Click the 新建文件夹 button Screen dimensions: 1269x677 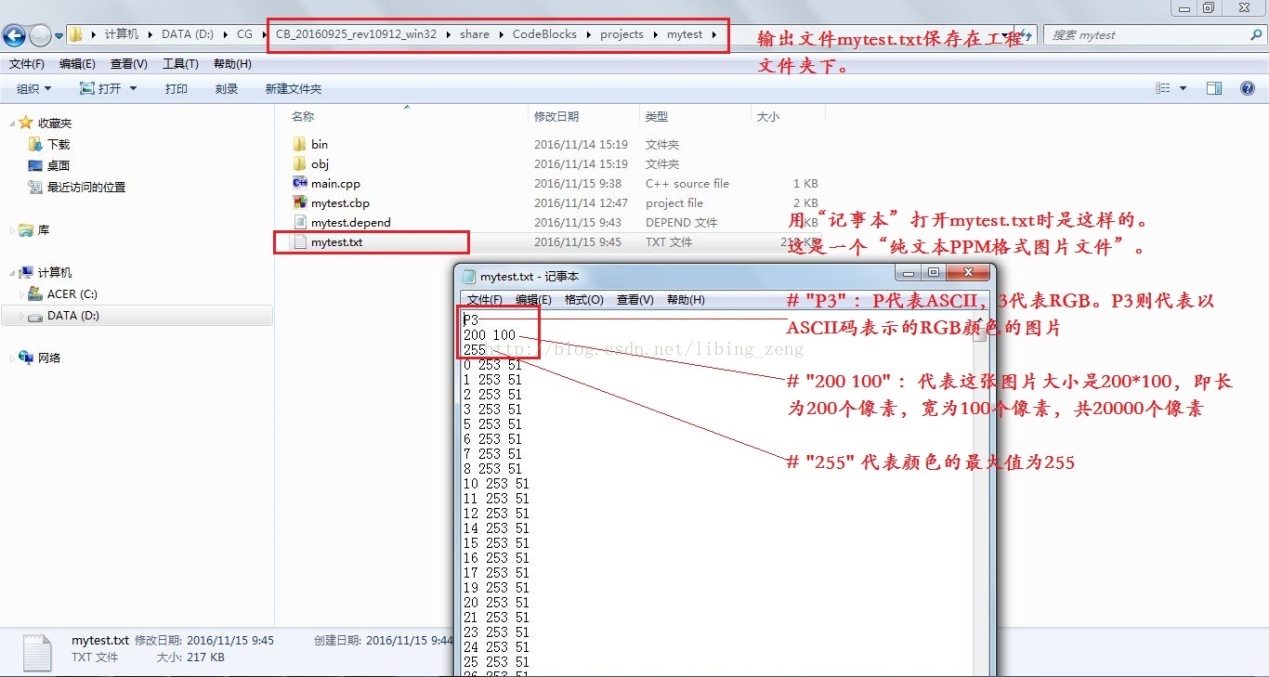(x=293, y=89)
